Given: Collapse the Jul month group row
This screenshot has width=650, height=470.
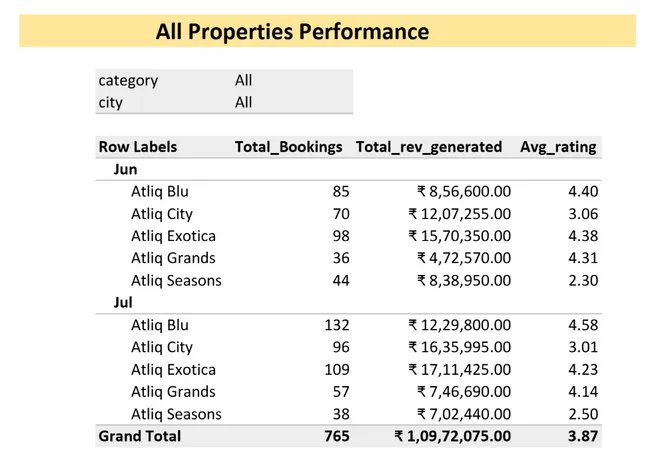Looking at the screenshot, I should point(124,301).
